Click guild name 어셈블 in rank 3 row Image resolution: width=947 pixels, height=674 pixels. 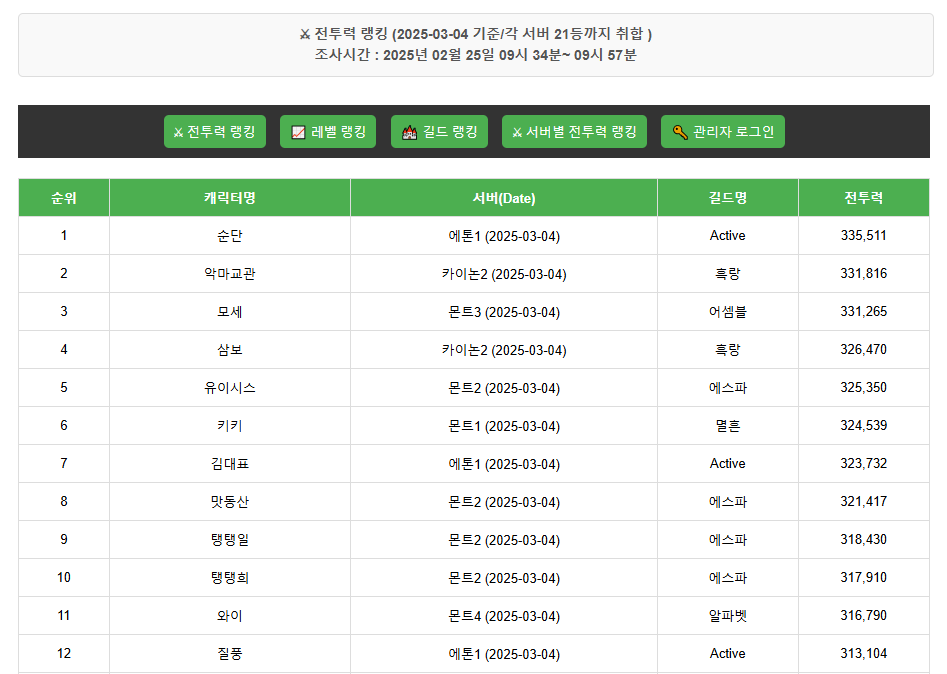tap(728, 312)
